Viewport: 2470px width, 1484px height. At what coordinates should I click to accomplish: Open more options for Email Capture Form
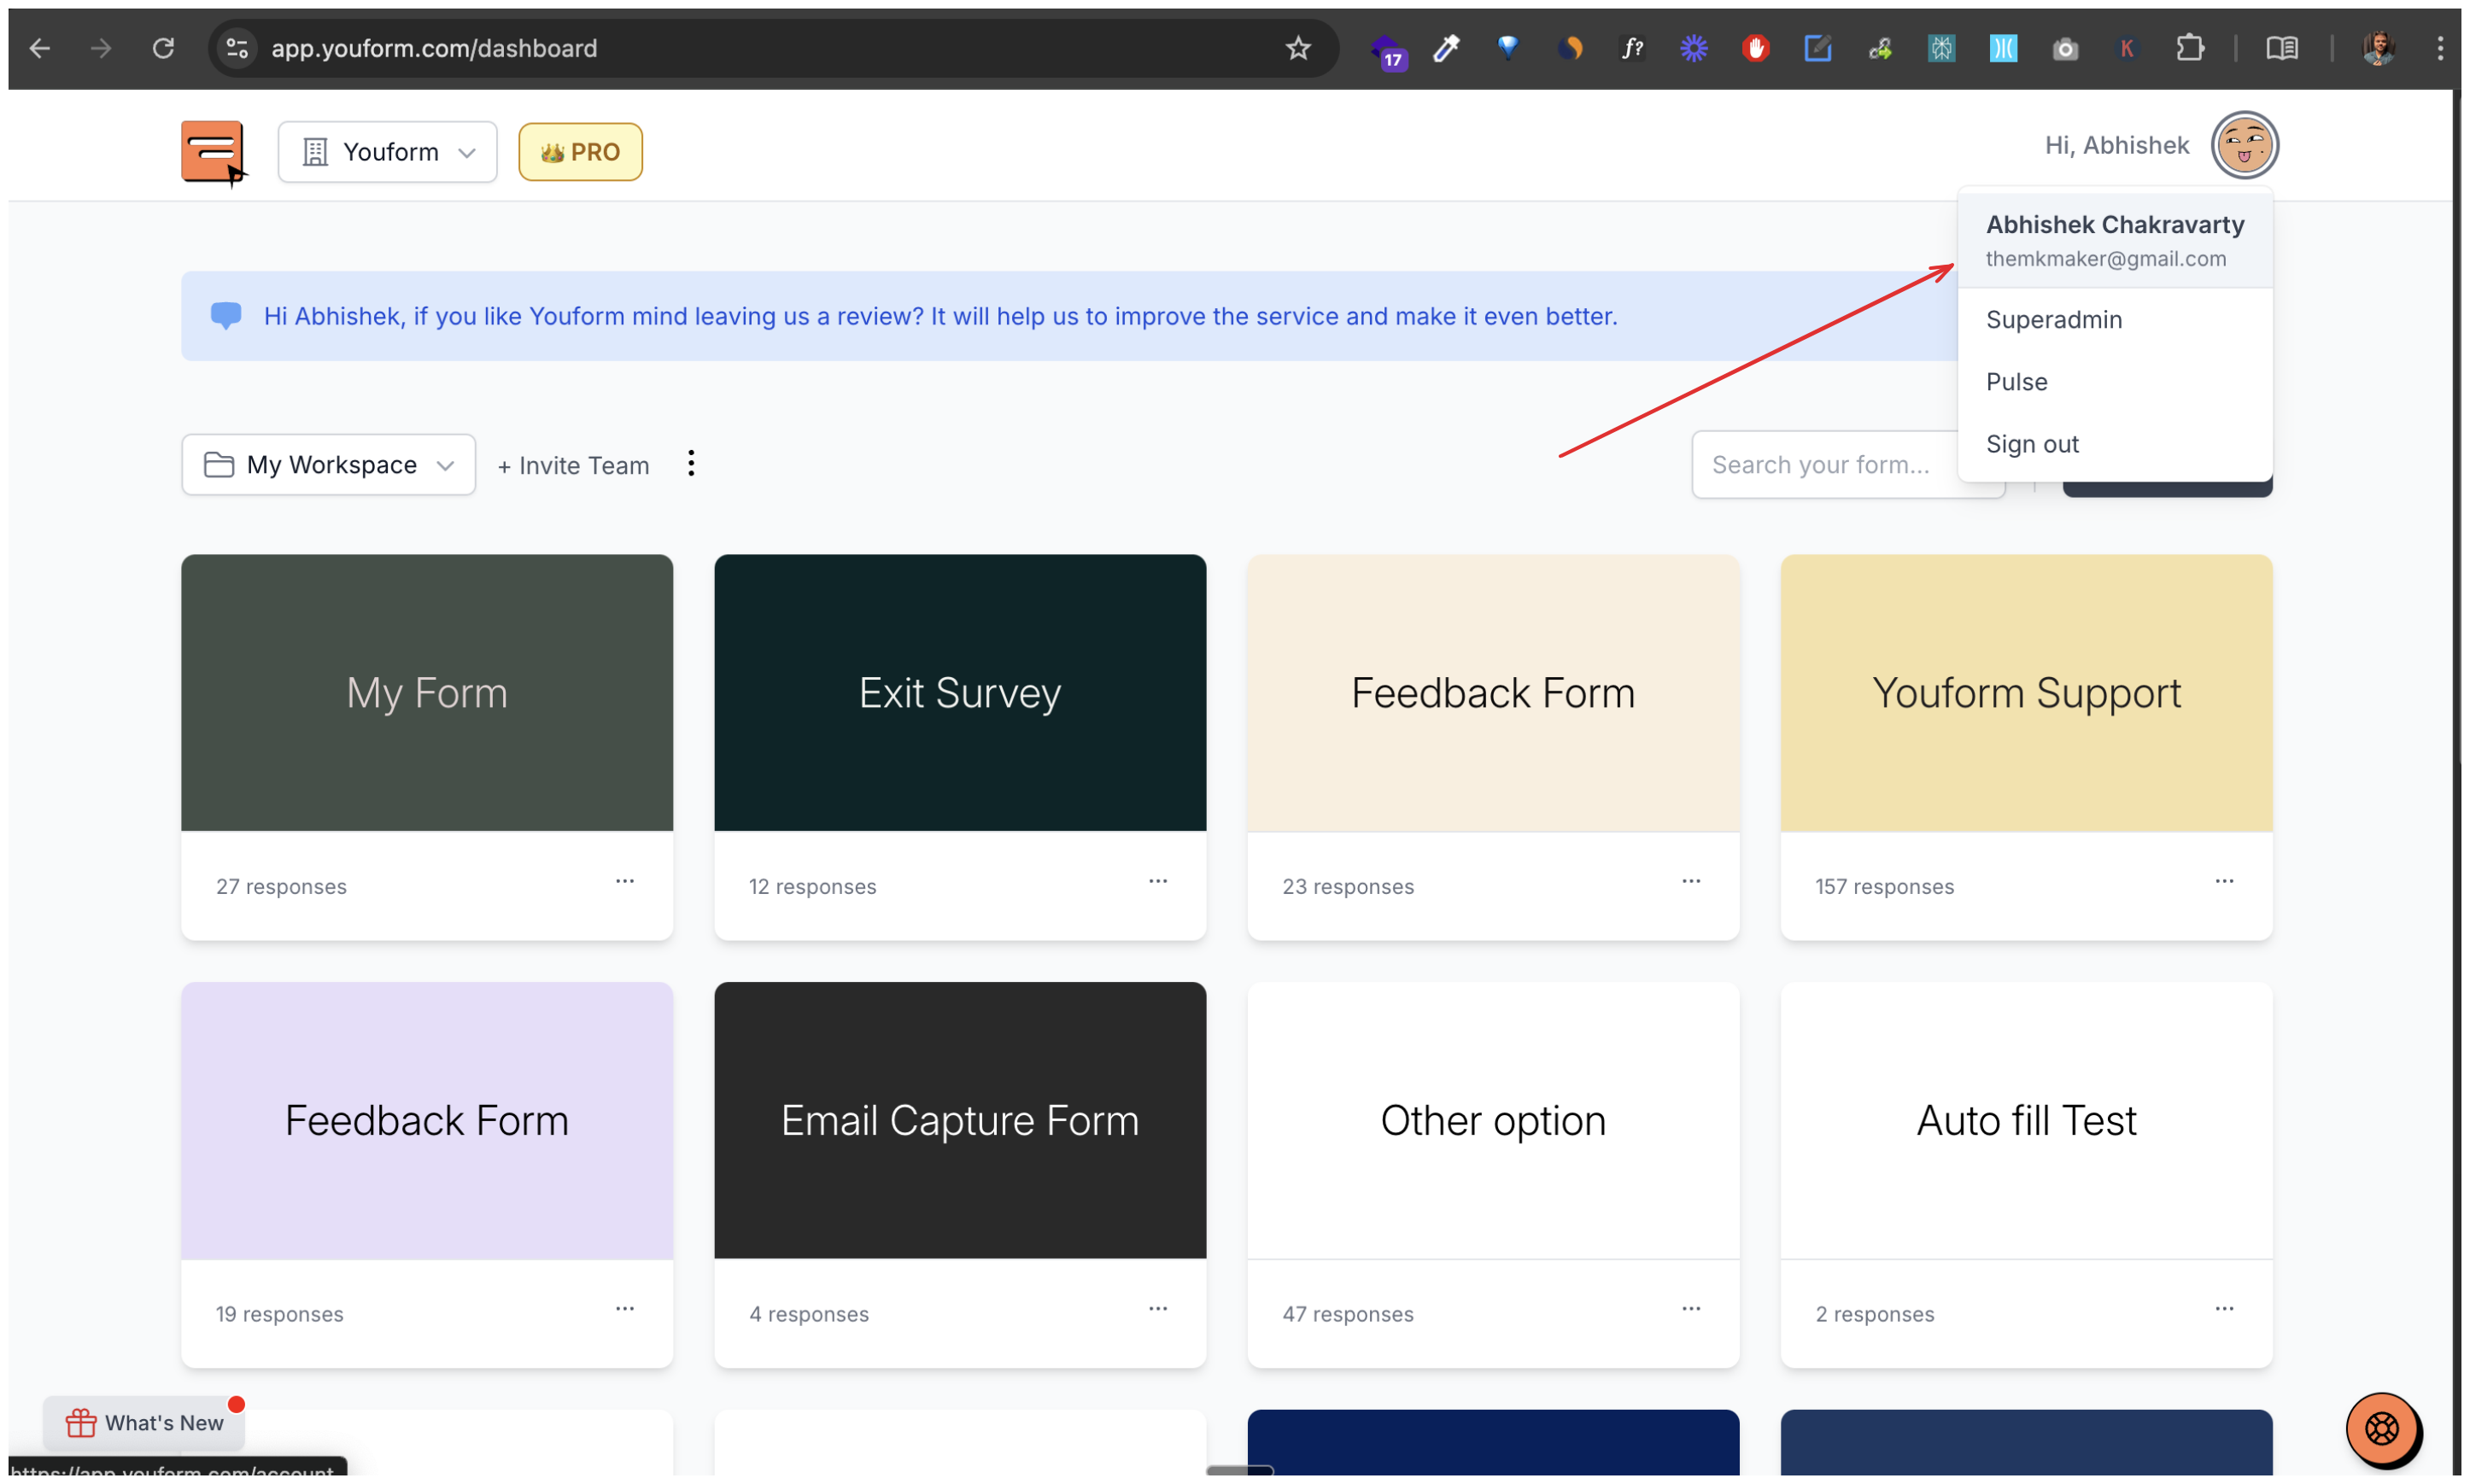tap(1158, 1309)
